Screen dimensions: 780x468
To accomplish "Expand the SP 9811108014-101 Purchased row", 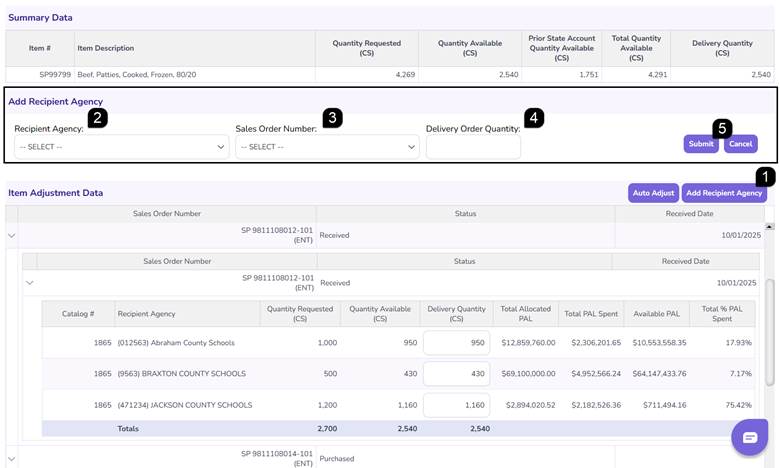I will click(11, 459).
